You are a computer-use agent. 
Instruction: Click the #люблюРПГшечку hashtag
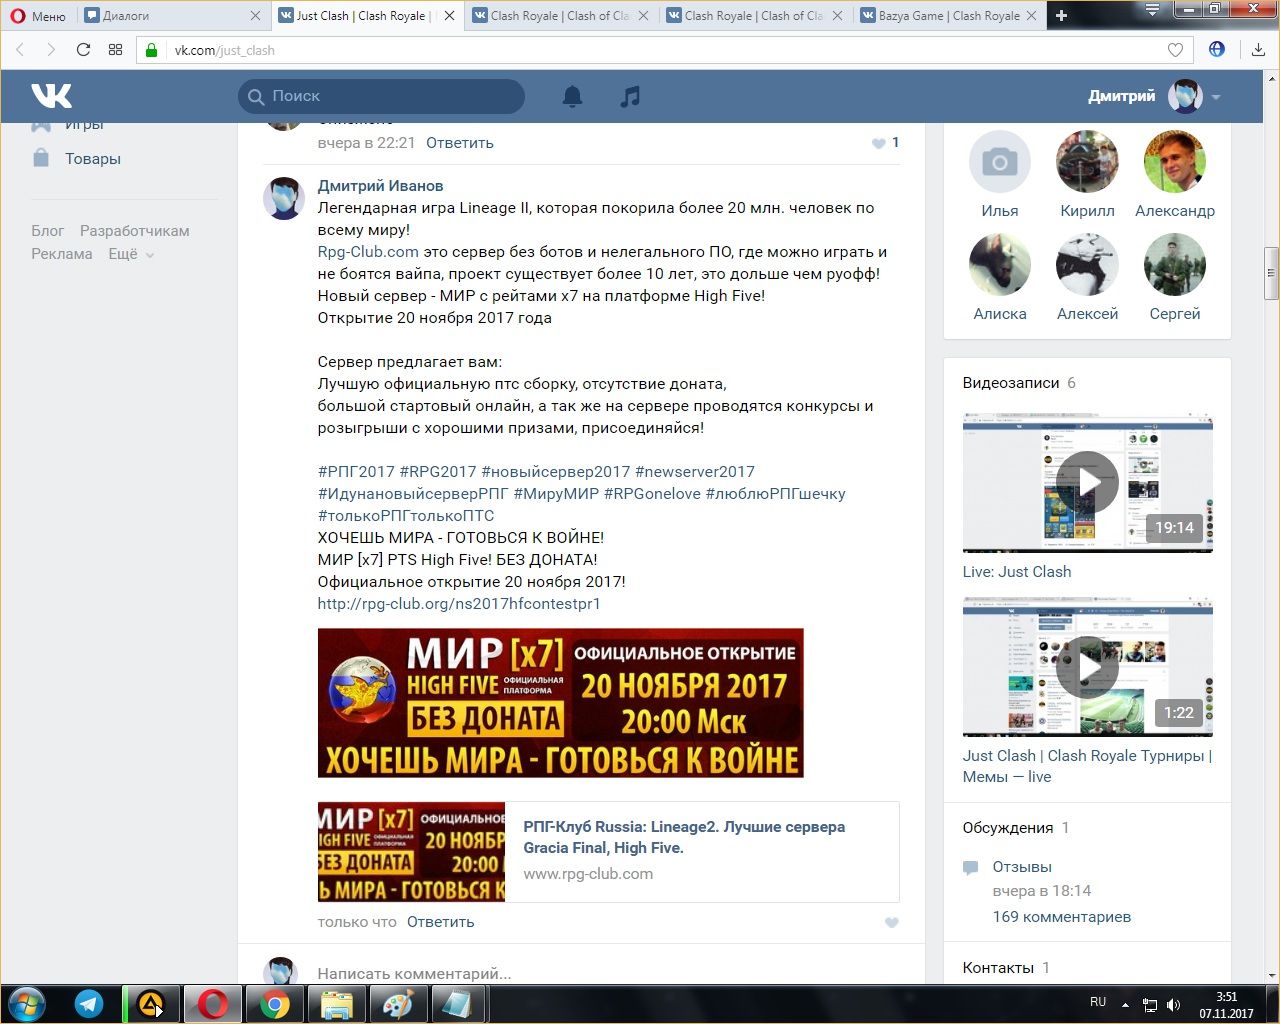tap(775, 493)
